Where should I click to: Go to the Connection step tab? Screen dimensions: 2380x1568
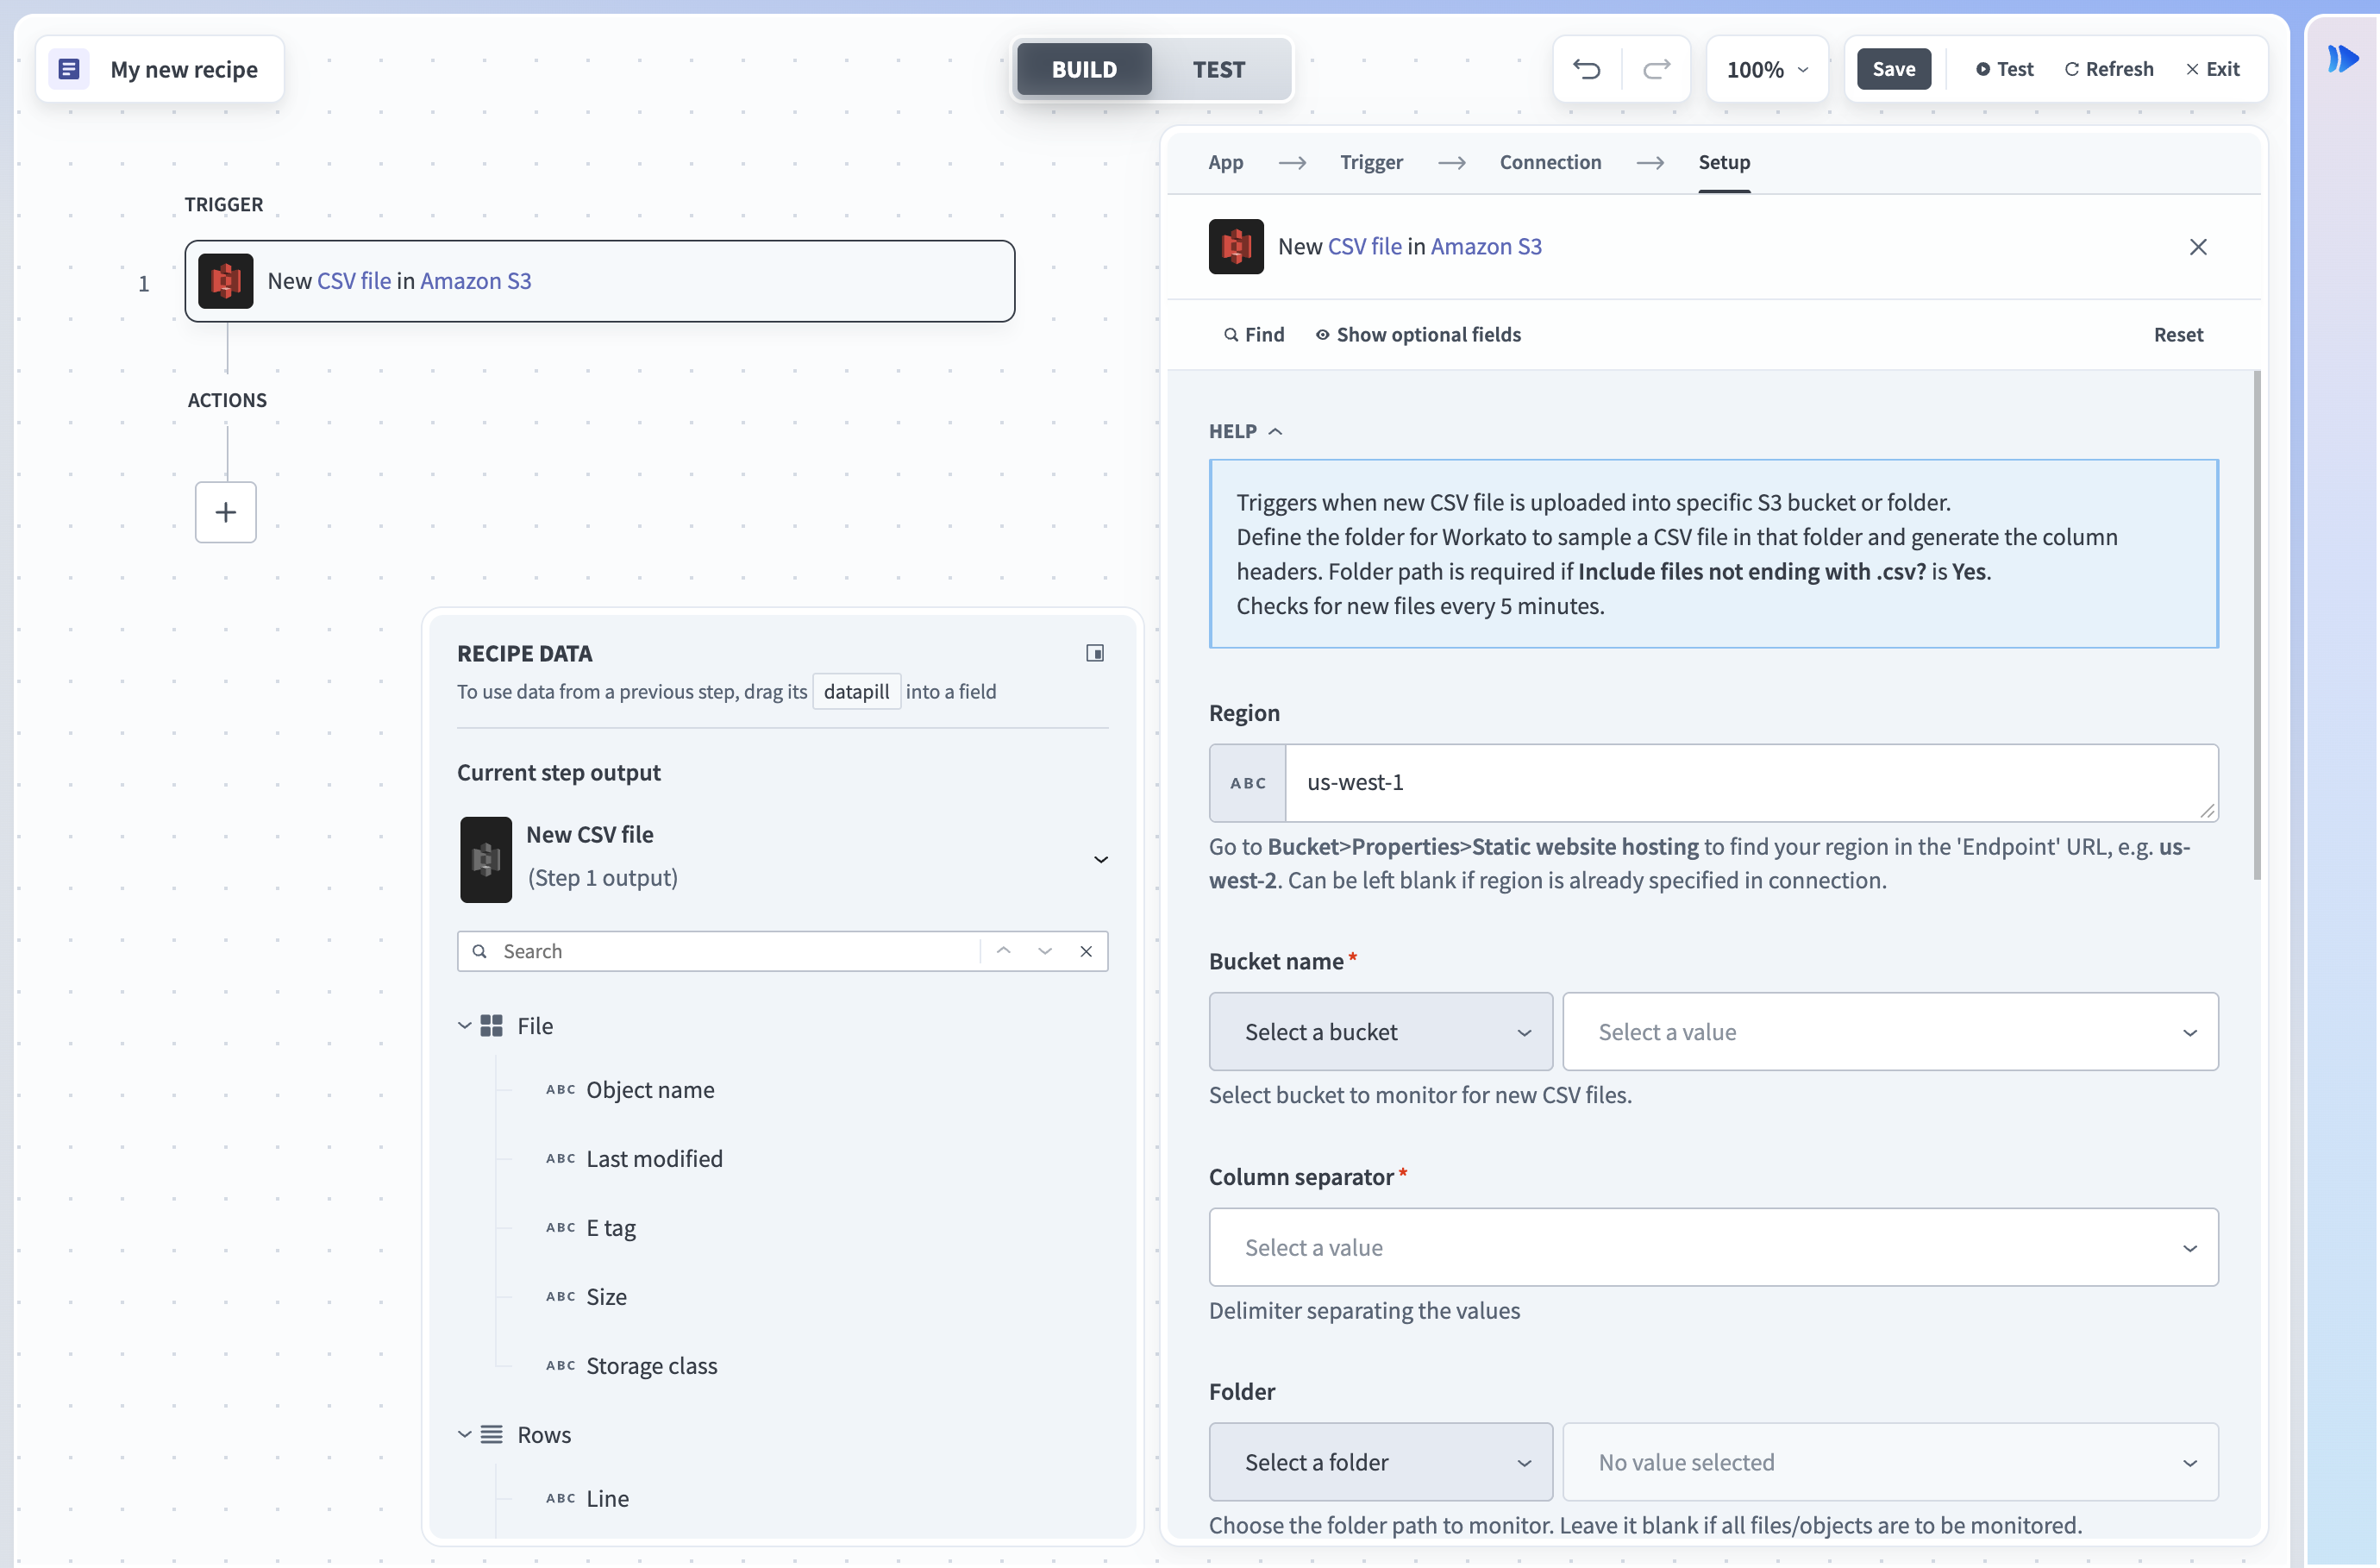[x=1550, y=162]
